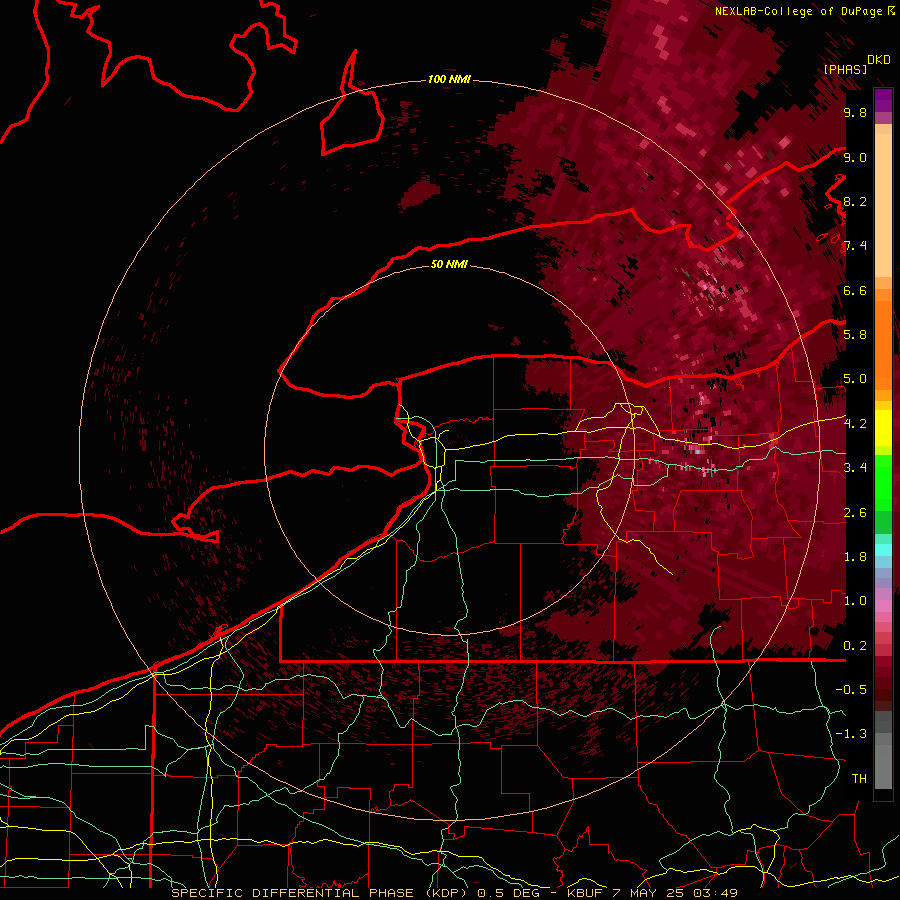Image resolution: width=900 pixels, height=900 pixels.
Task: Click the 100 NMI range ring label
Action: [x=449, y=79]
